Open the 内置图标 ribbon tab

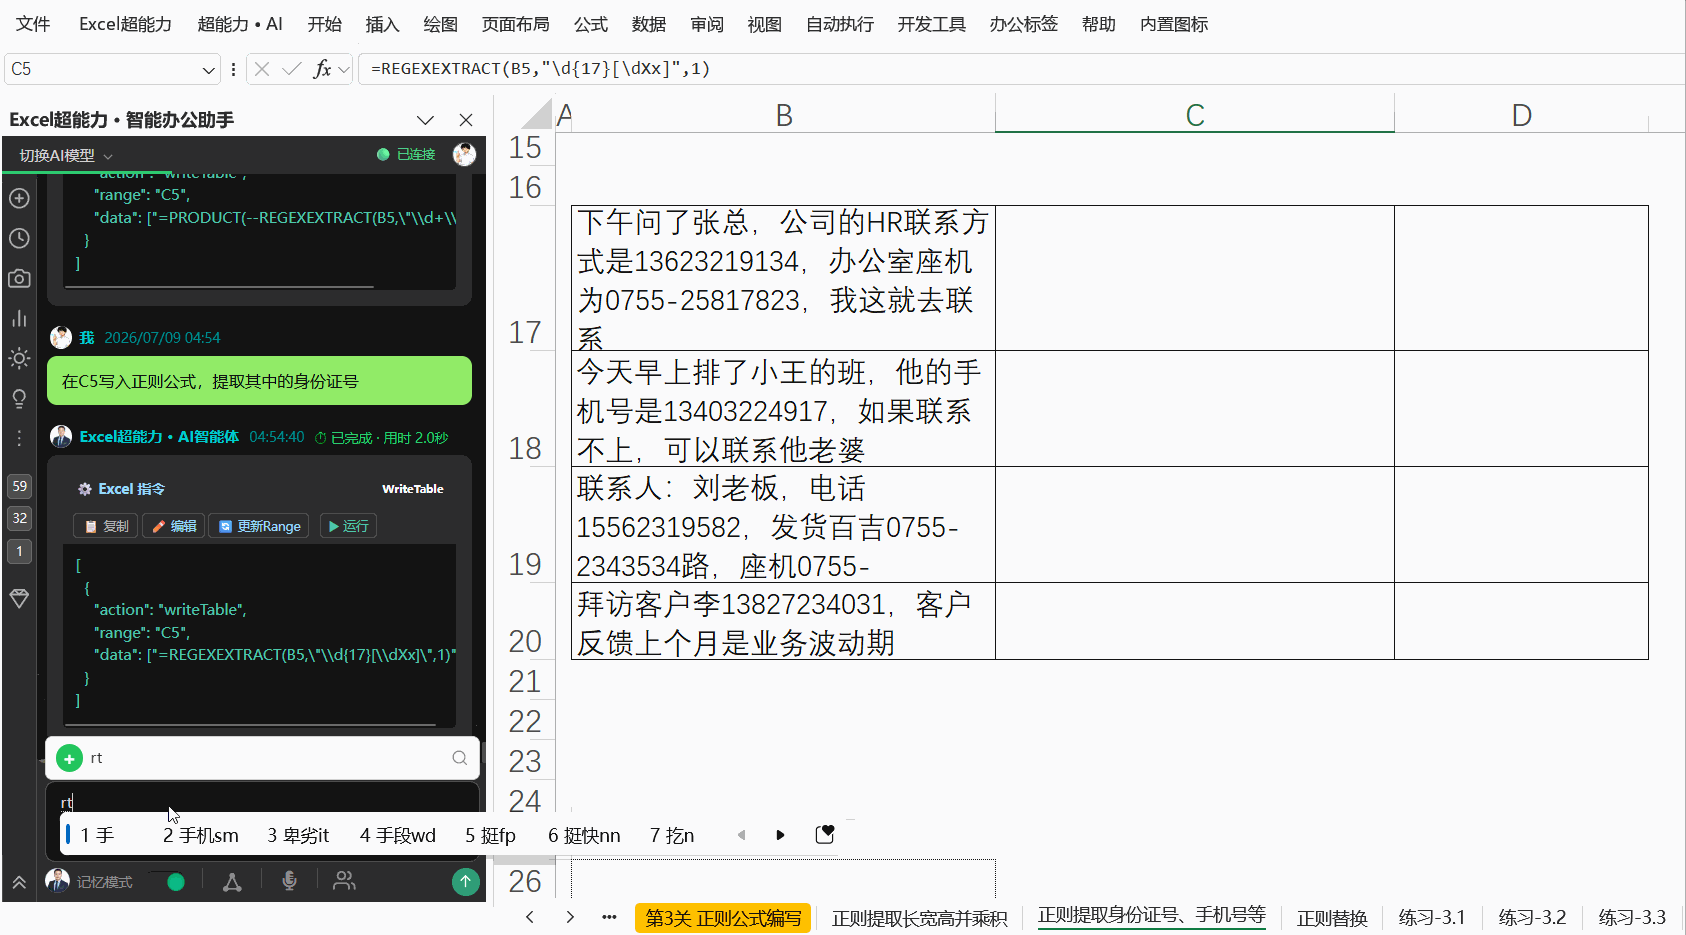tap(1174, 24)
